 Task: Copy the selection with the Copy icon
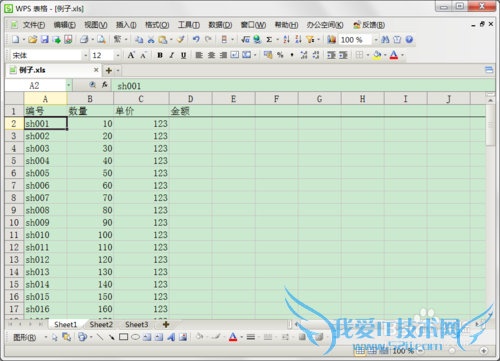(x=139, y=39)
